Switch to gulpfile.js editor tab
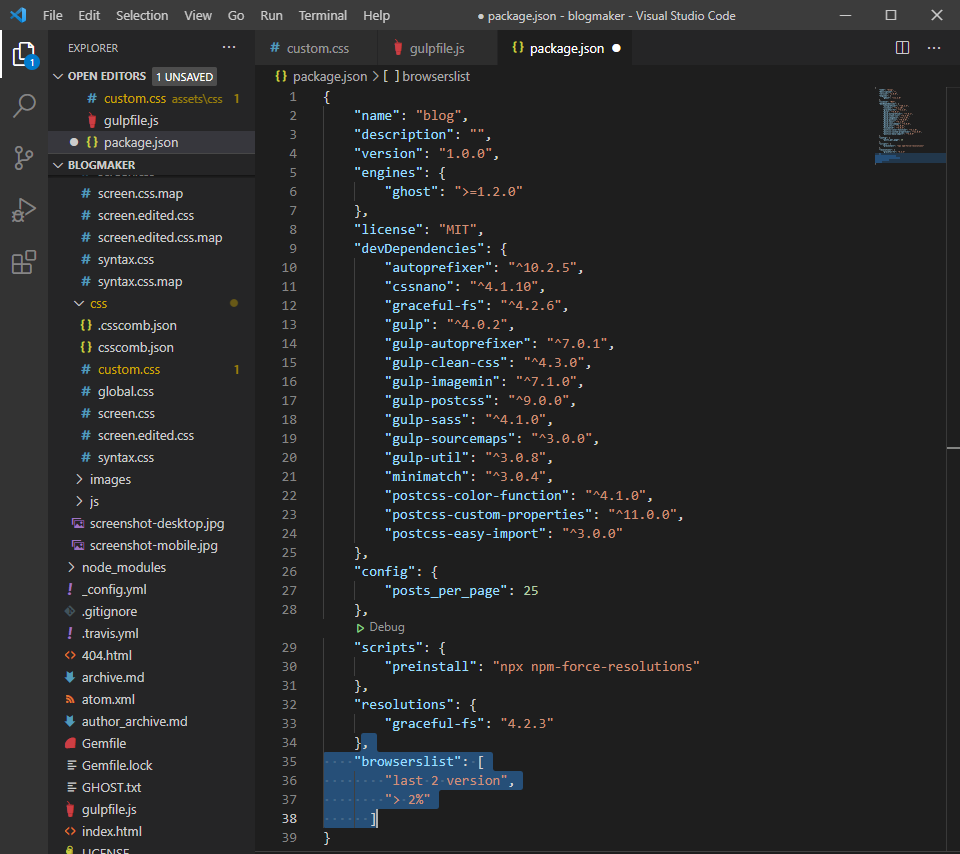960x854 pixels. point(437,48)
